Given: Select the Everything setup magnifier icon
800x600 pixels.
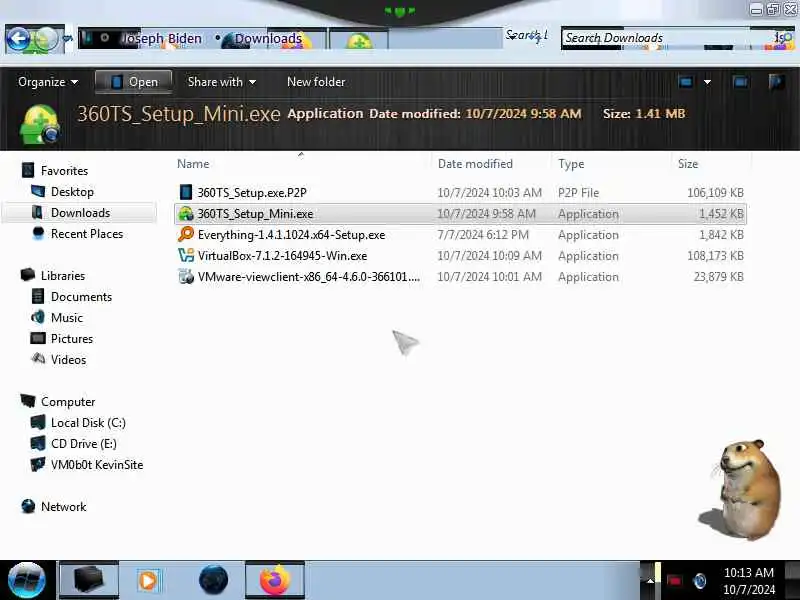Looking at the screenshot, I should click(186, 235).
